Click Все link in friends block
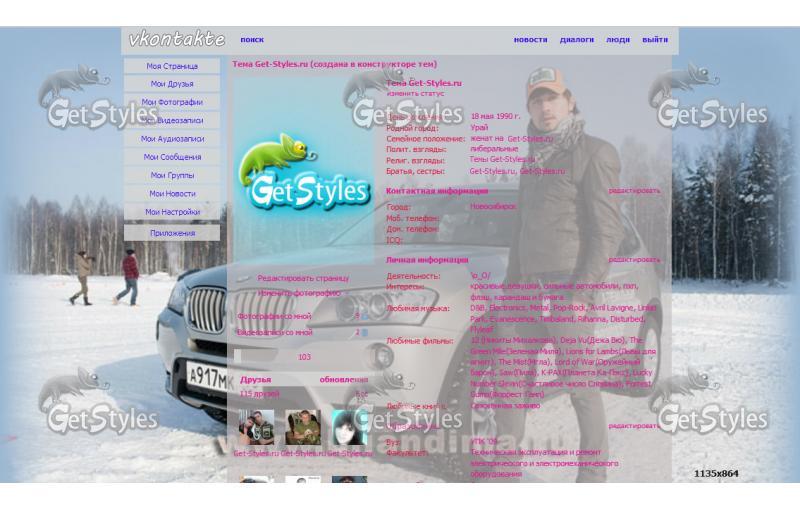Viewport: 800px width, 509px height. coord(362,394)
